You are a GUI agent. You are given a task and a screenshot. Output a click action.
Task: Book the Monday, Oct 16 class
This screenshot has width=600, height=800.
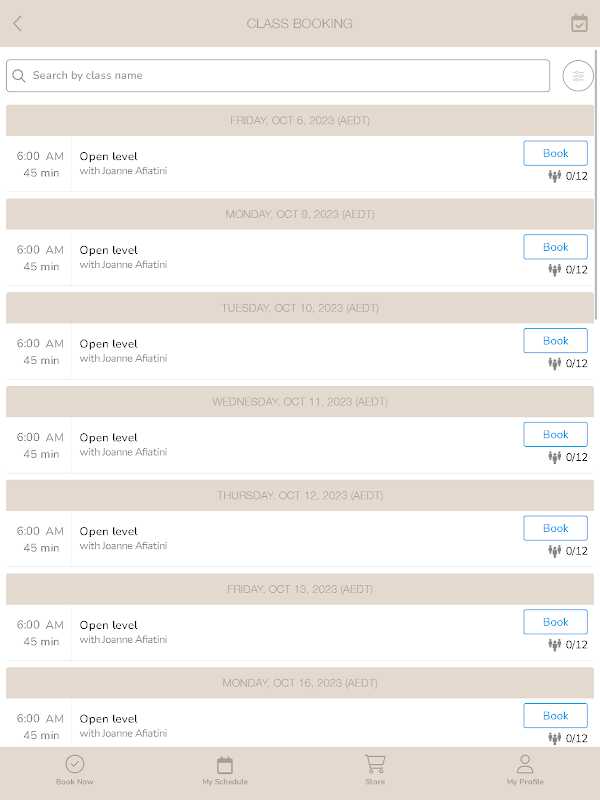[555, 716]
